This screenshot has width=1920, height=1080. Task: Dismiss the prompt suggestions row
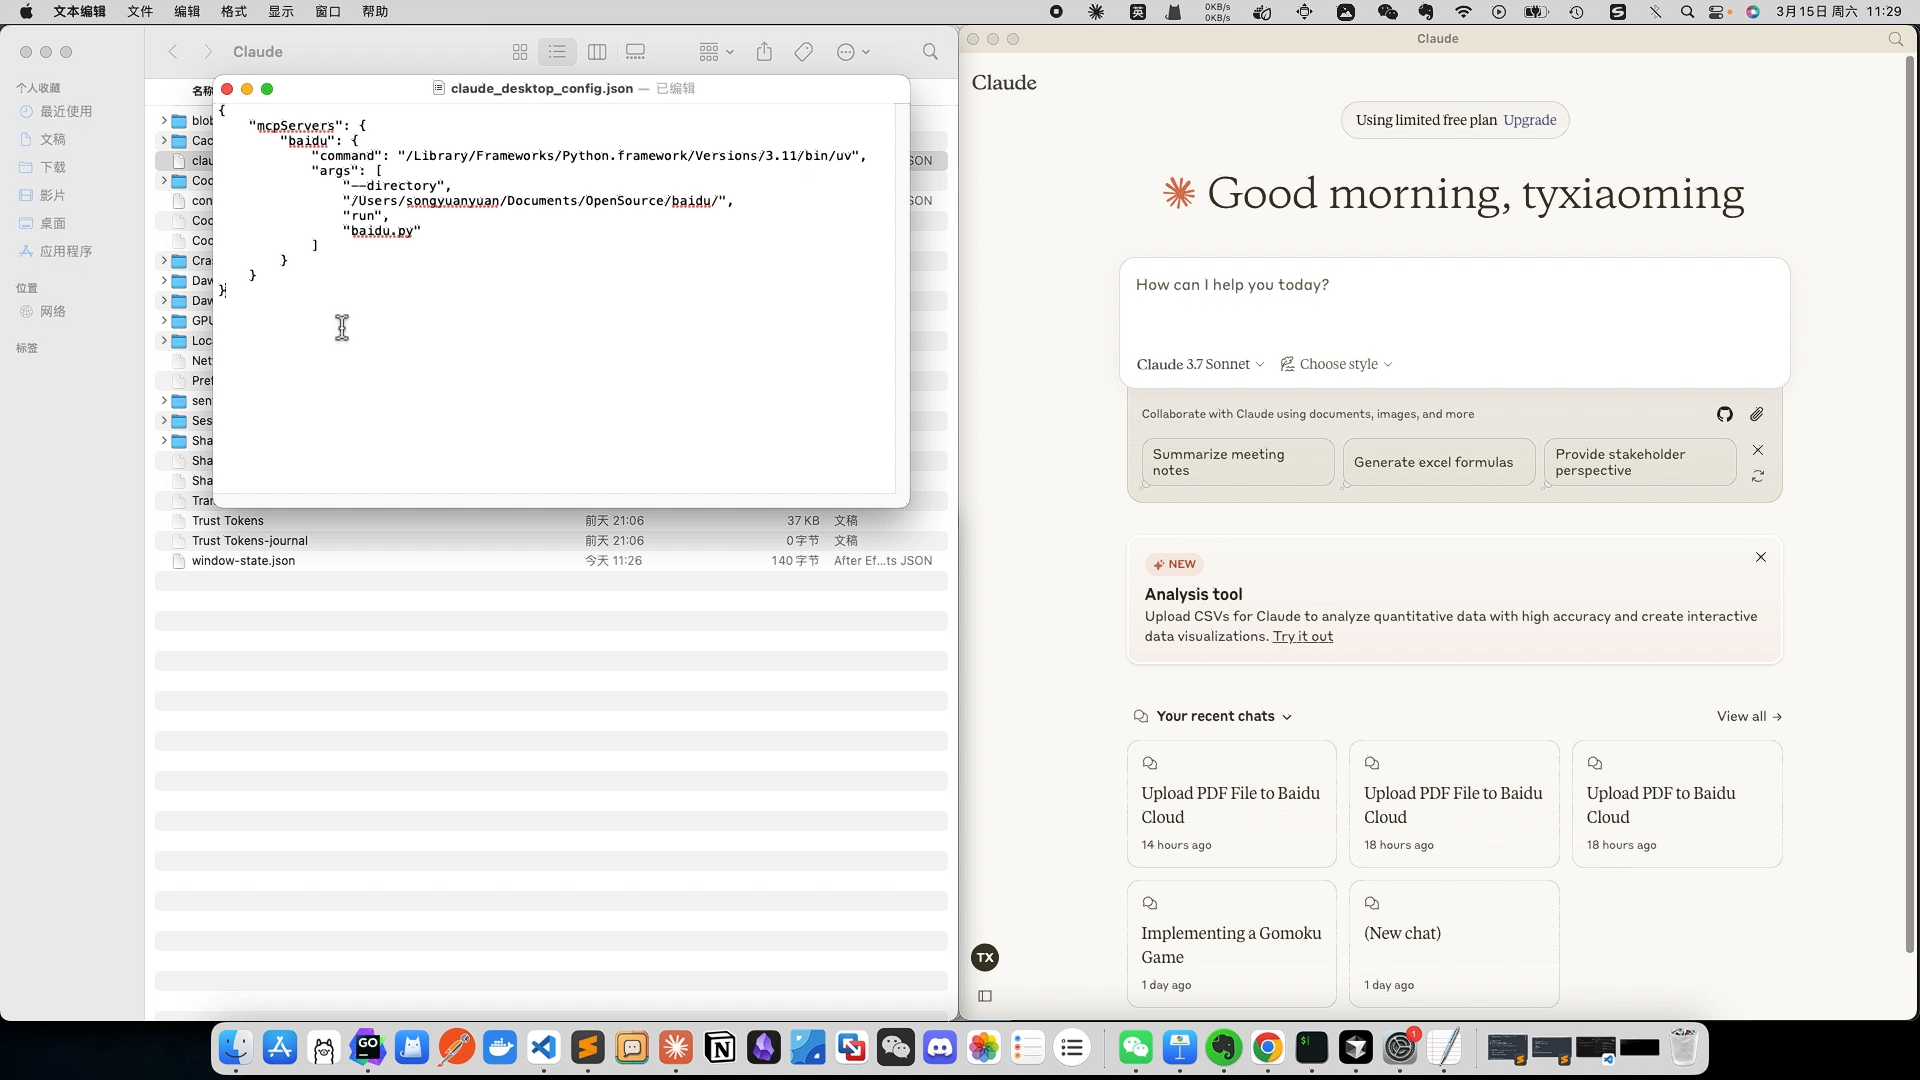click(1758, 450)
